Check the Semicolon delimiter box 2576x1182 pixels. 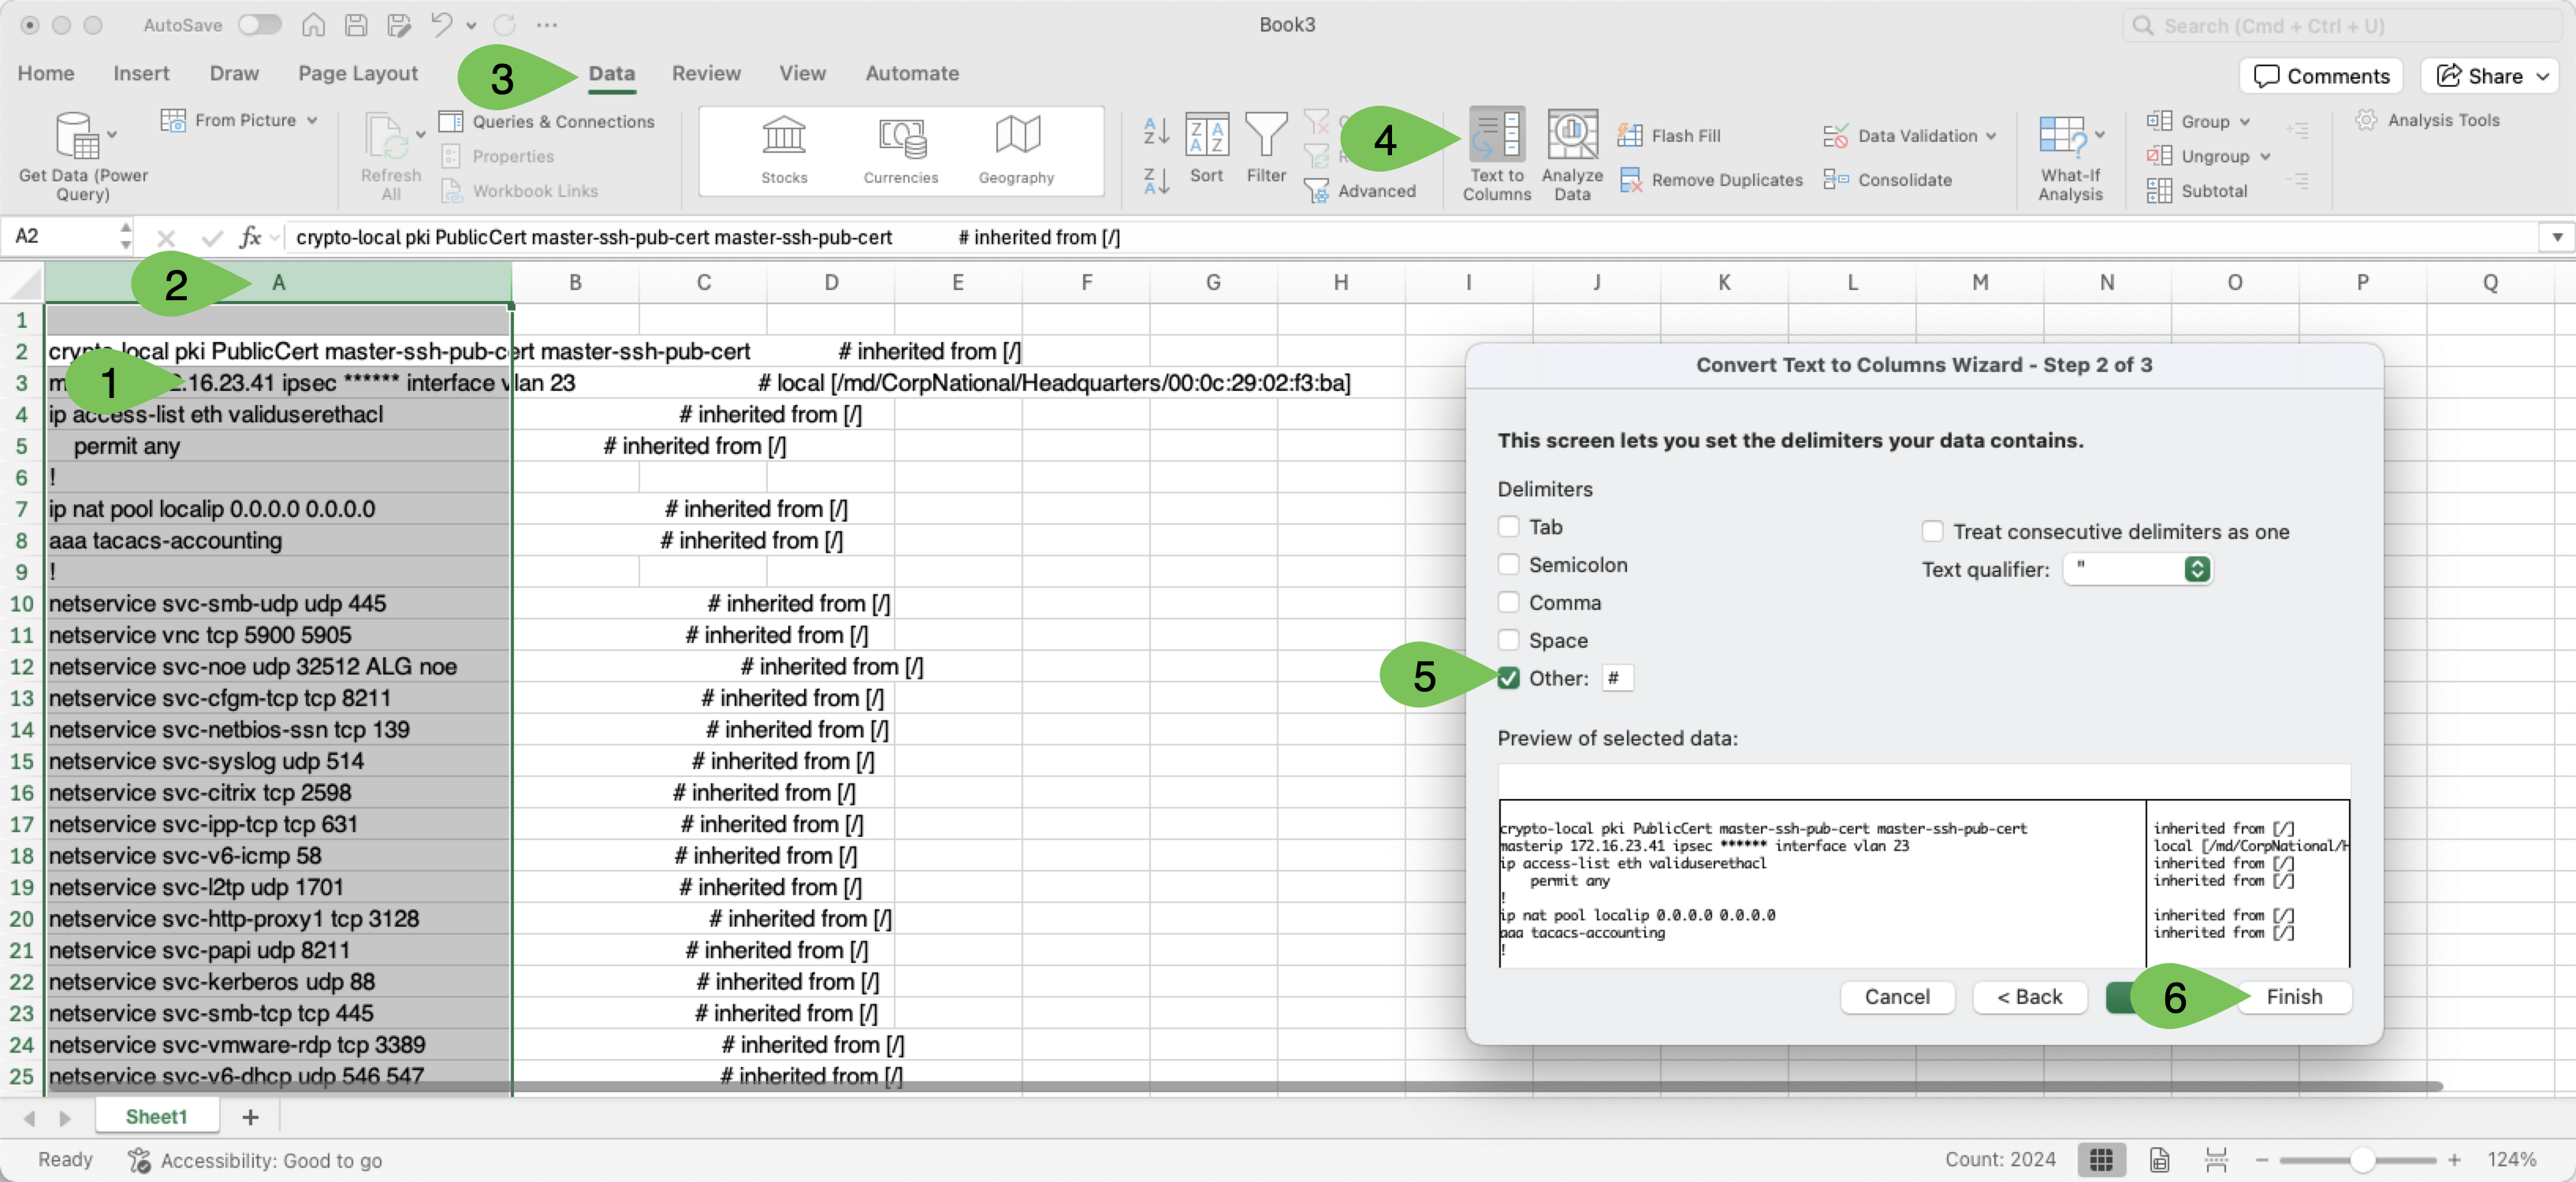point(1508,564)
